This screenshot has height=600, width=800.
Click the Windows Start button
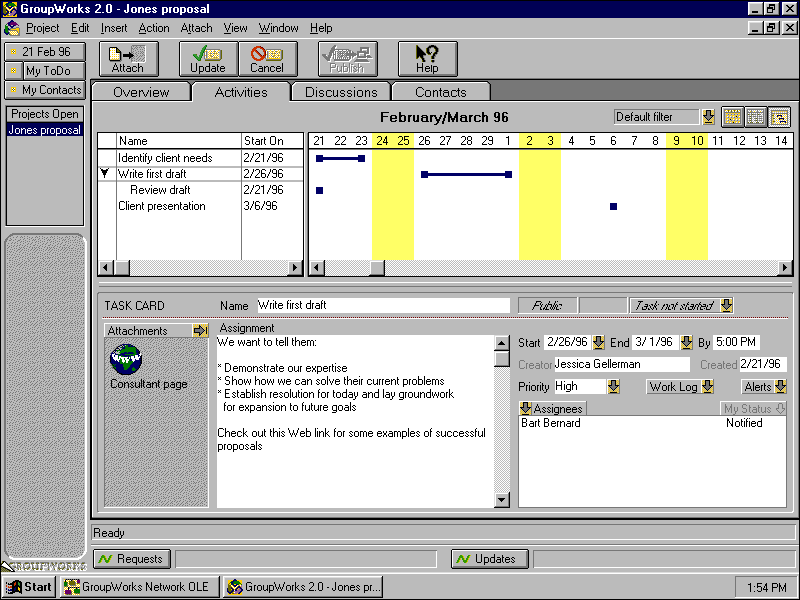[x=29, y=587]
